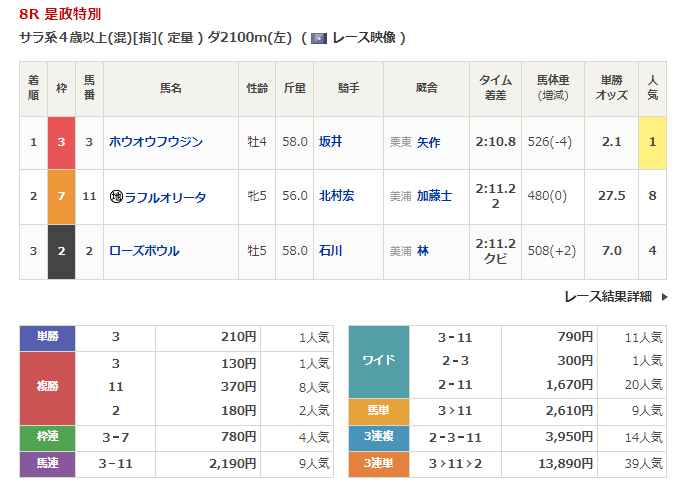Open trainer 矢作 stable page
This screenshot has height=485, width=681.
pos(428,142)
